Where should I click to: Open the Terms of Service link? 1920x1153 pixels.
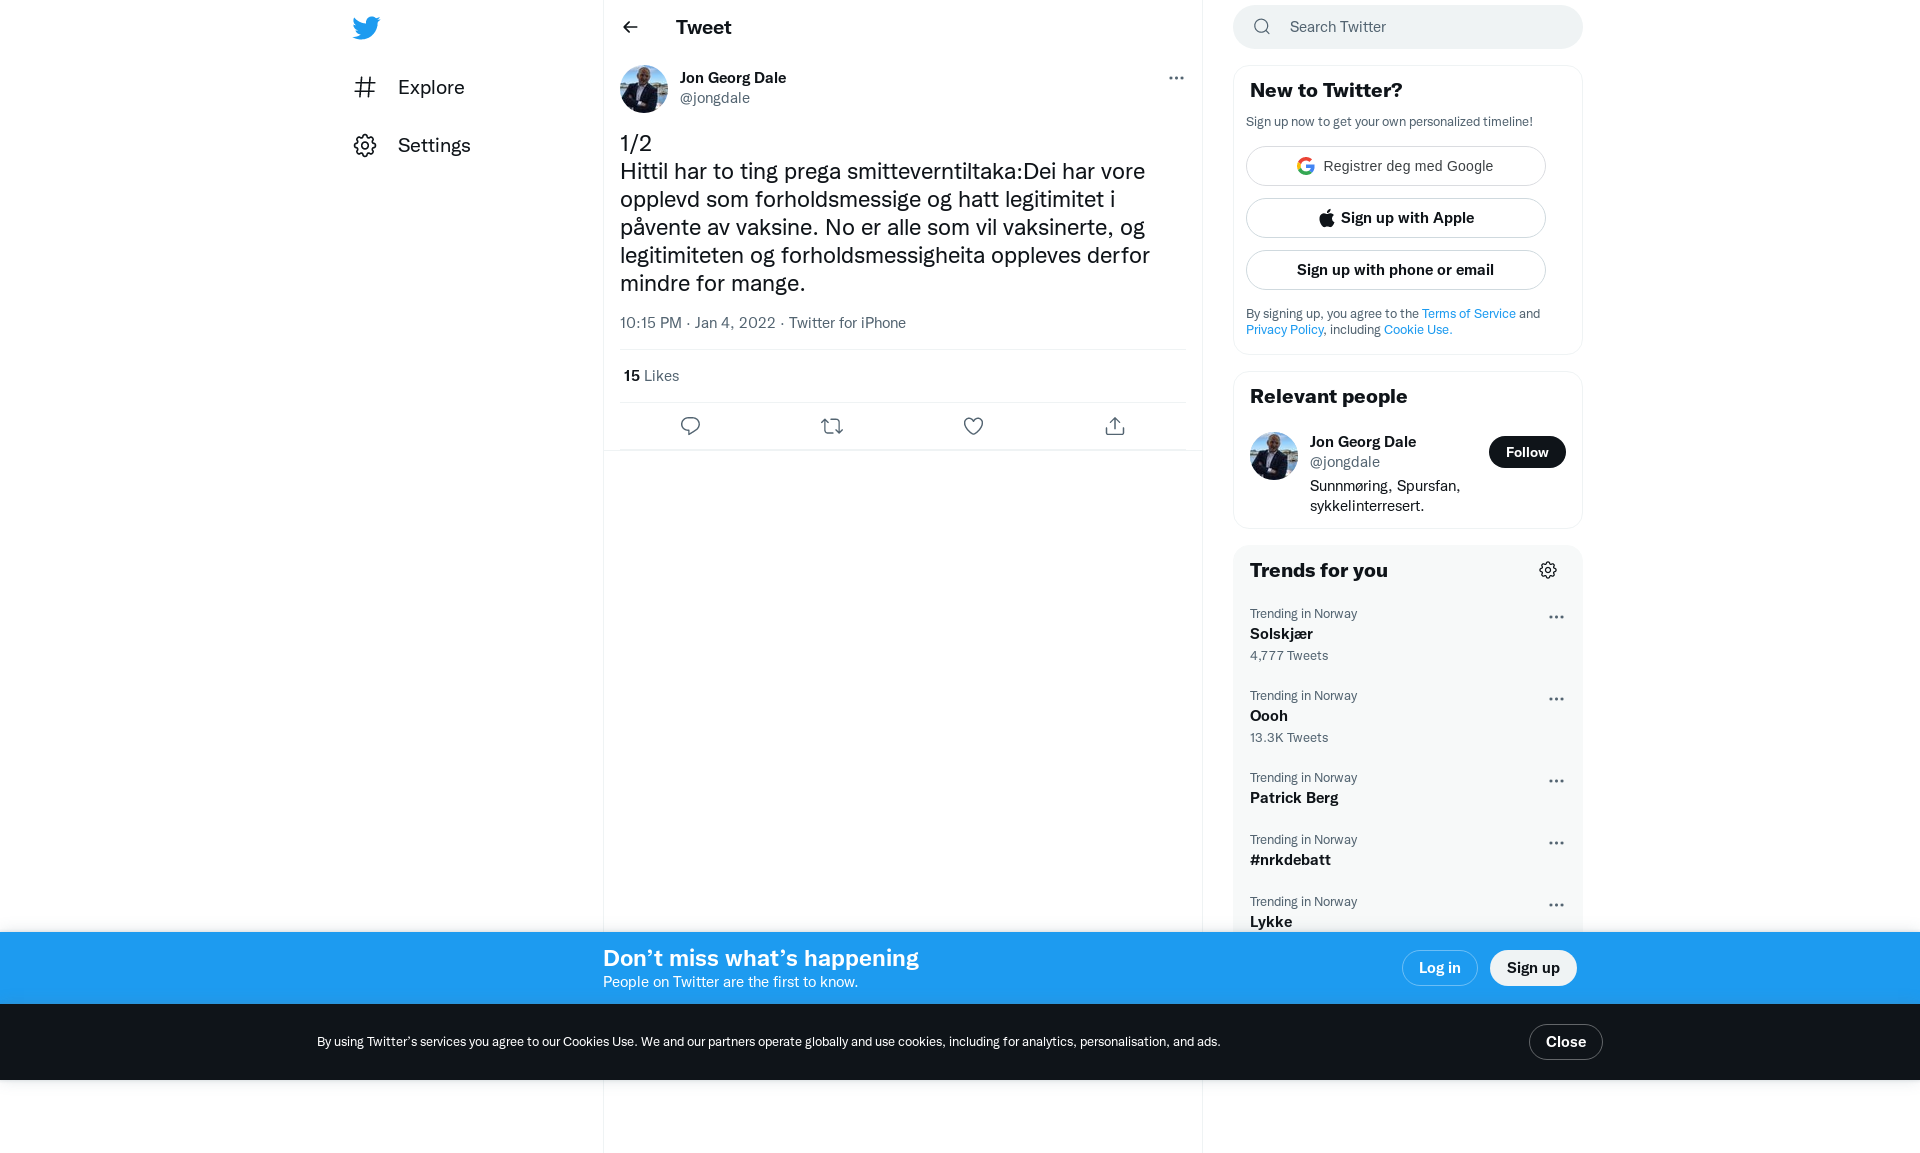pyautogui.click(x=1468, y=314)
